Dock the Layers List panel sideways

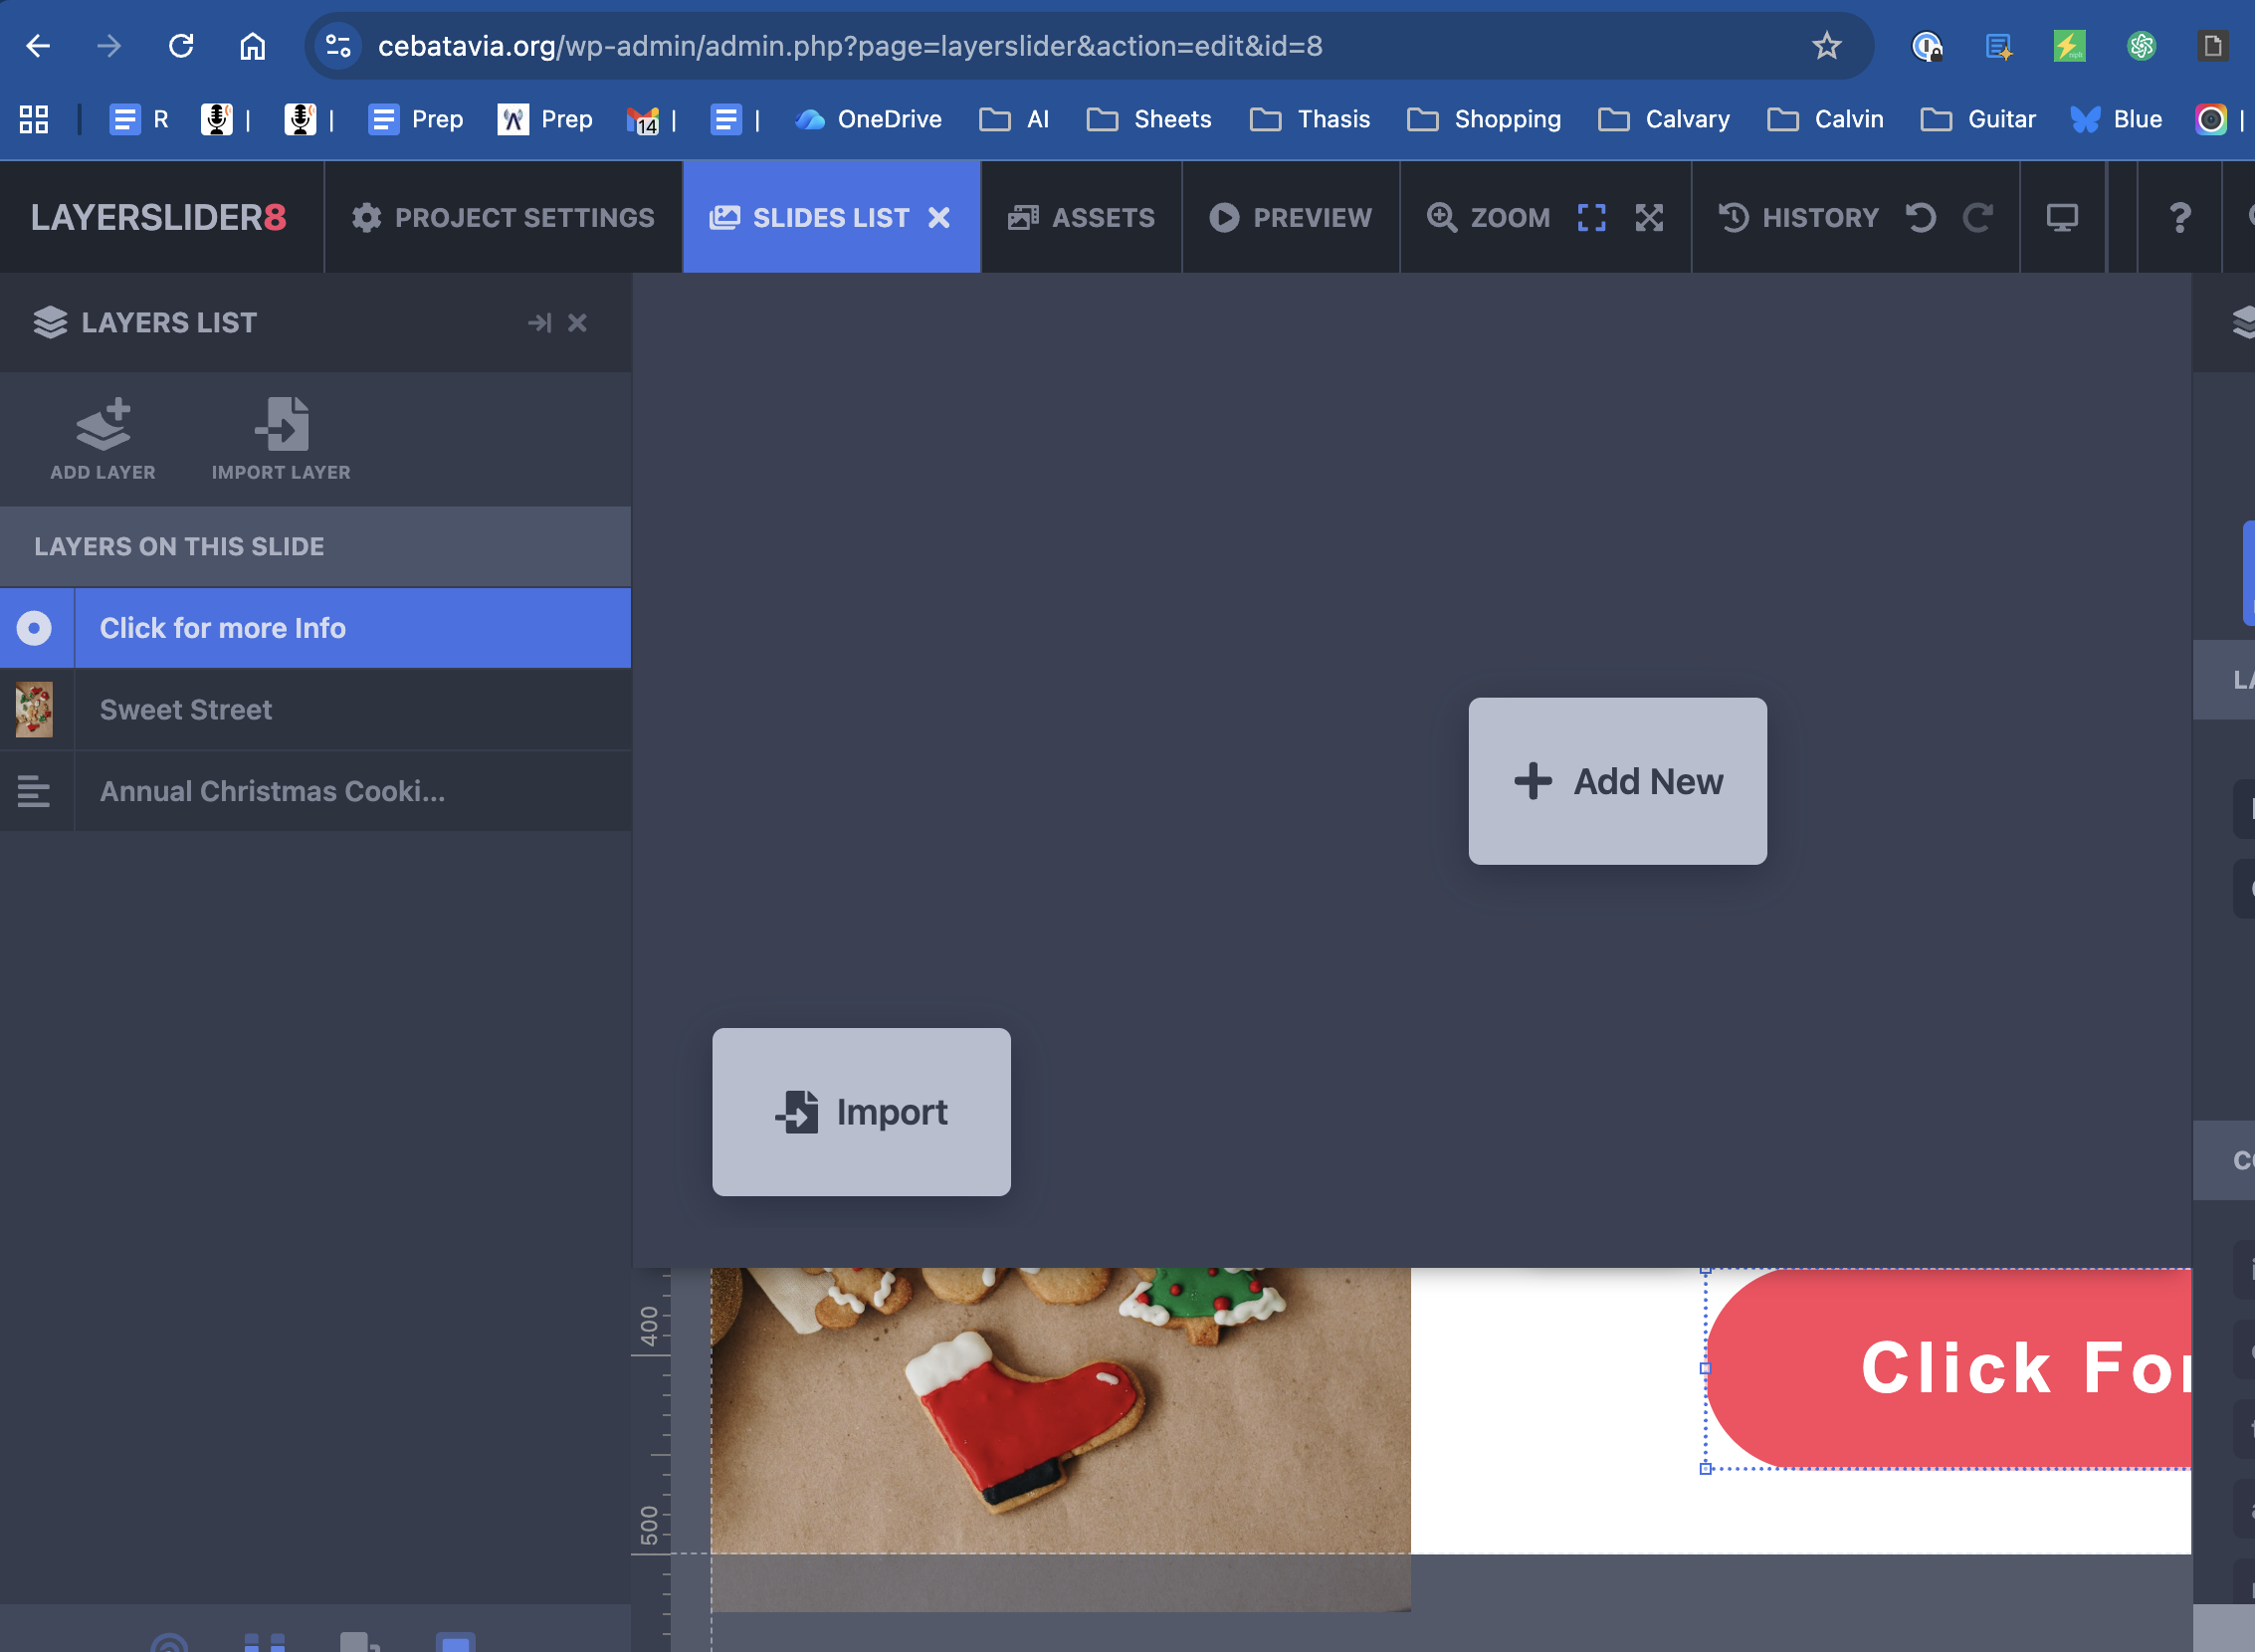click(x=539, y=322)
